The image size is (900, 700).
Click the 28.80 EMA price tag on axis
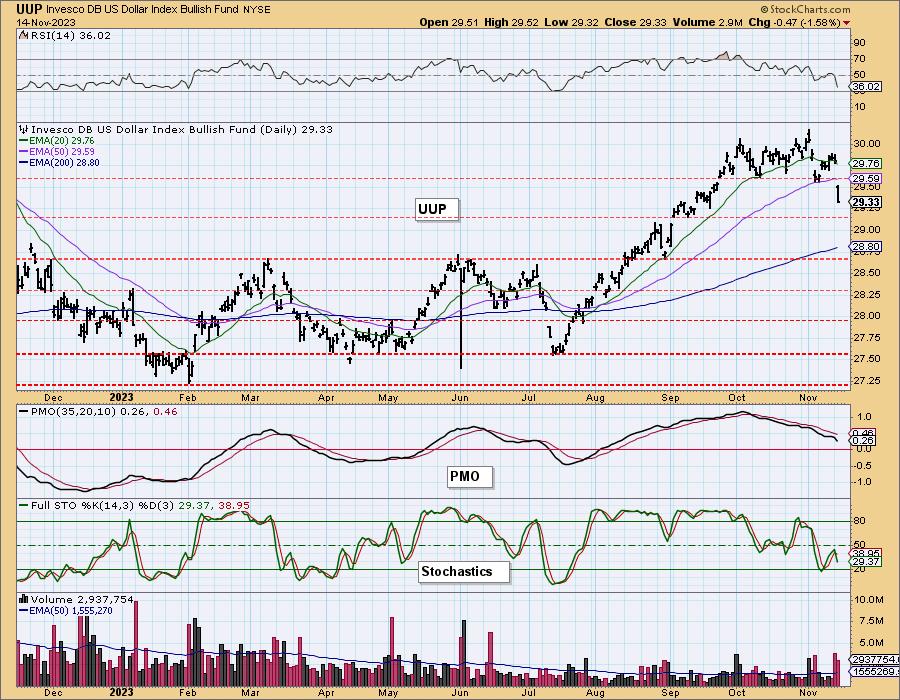(866, 247)
